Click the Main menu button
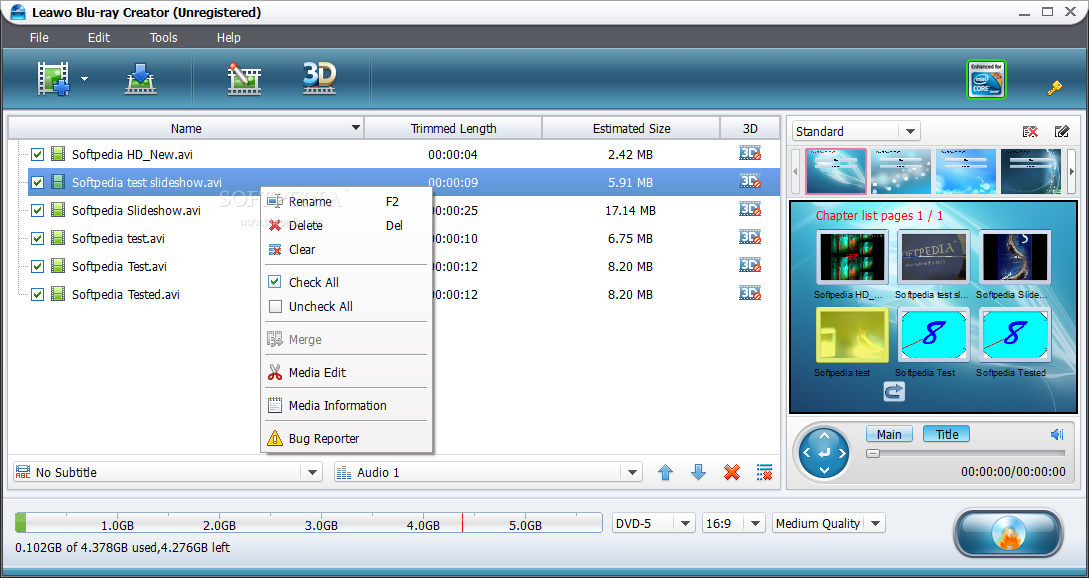The height and width of the screenshot is (578, 1089). click(x=889, y=434)
